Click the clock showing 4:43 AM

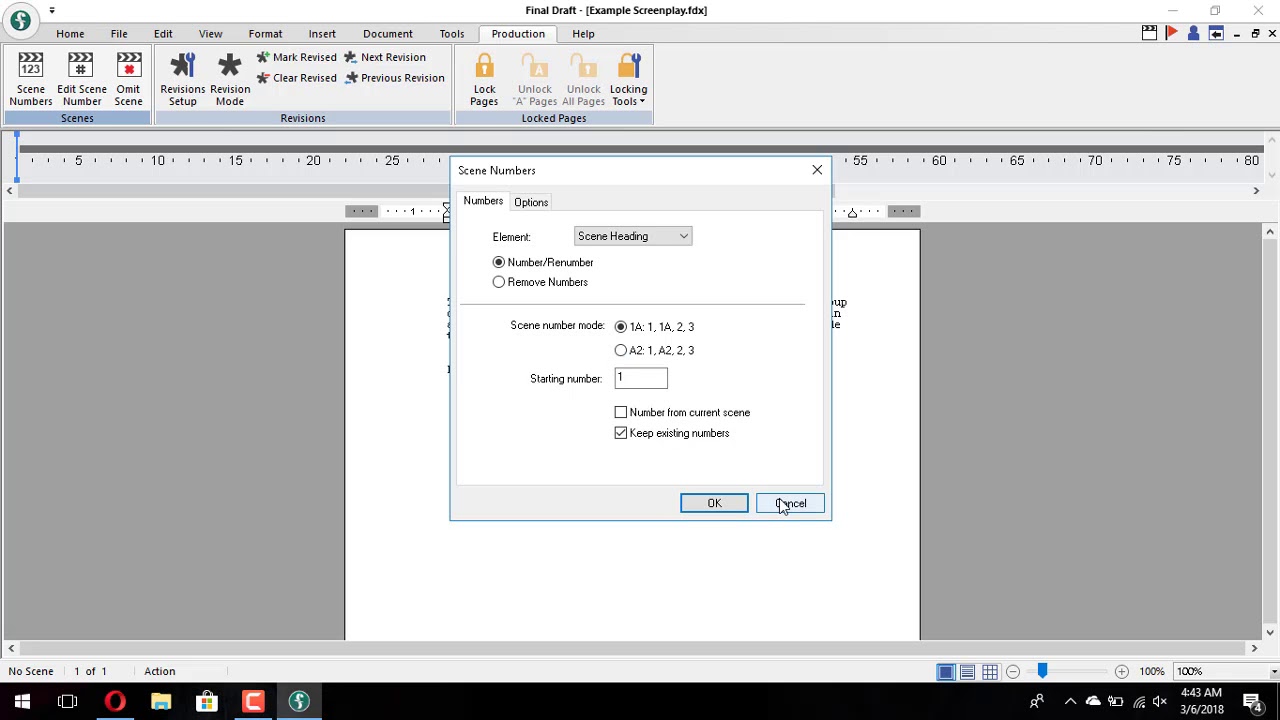pyautogui.click(x=1201, y=693)
